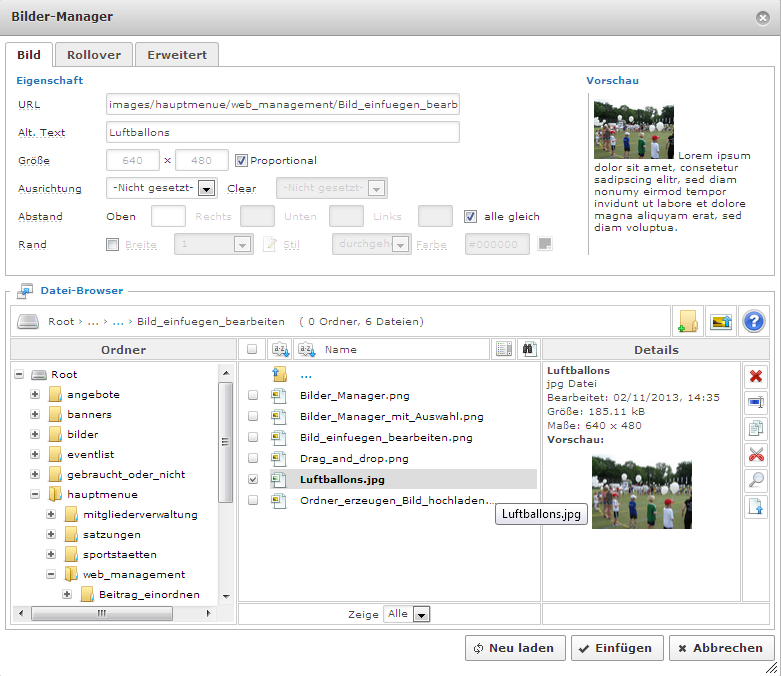This screenshot has width=781, height=676.
Task: Click the Drag_and_drop.png file icon
Action: (278, 458)
